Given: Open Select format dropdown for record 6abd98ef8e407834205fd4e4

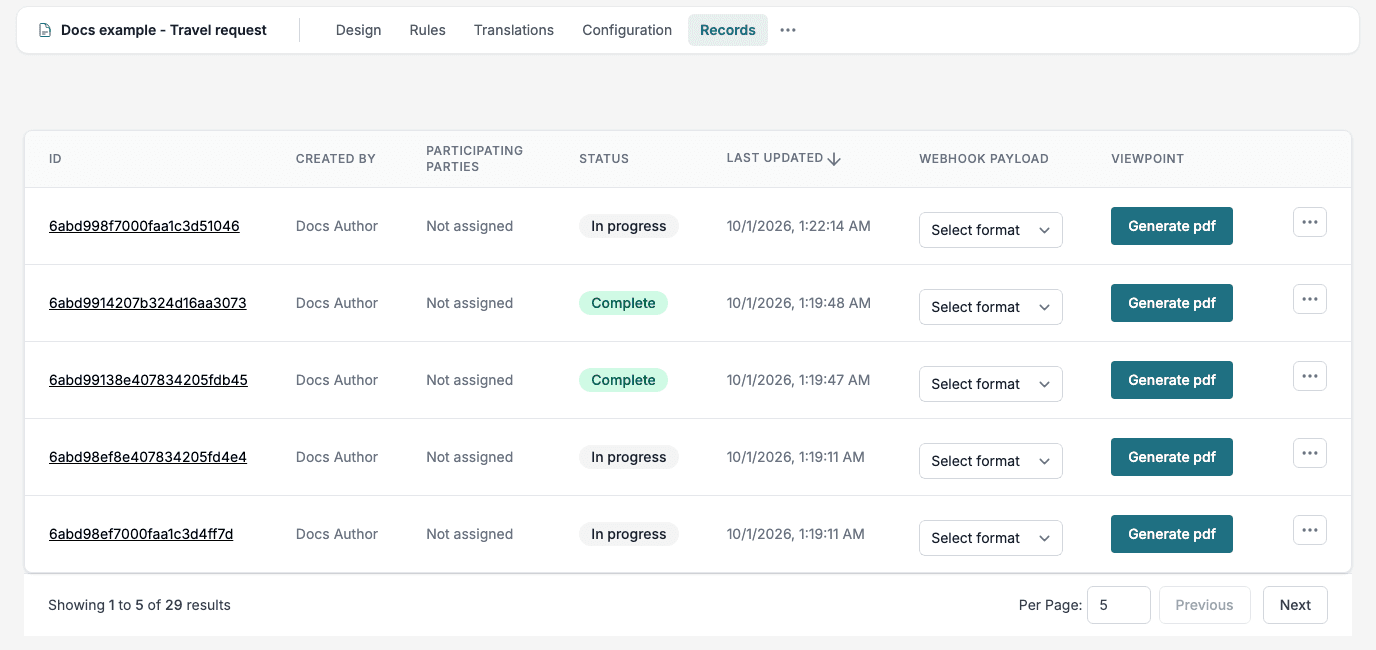Looking at the screenshot, I should click(991, 461).
